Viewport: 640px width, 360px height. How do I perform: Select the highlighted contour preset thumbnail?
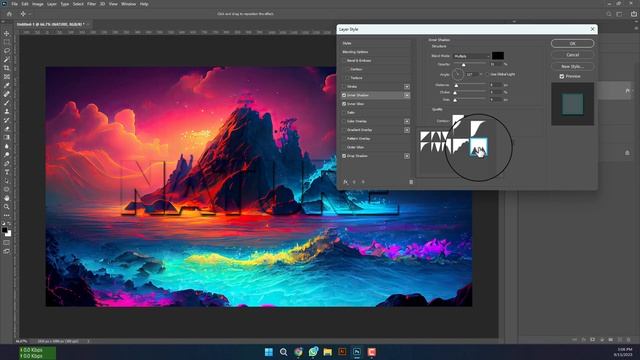[478, 147]
